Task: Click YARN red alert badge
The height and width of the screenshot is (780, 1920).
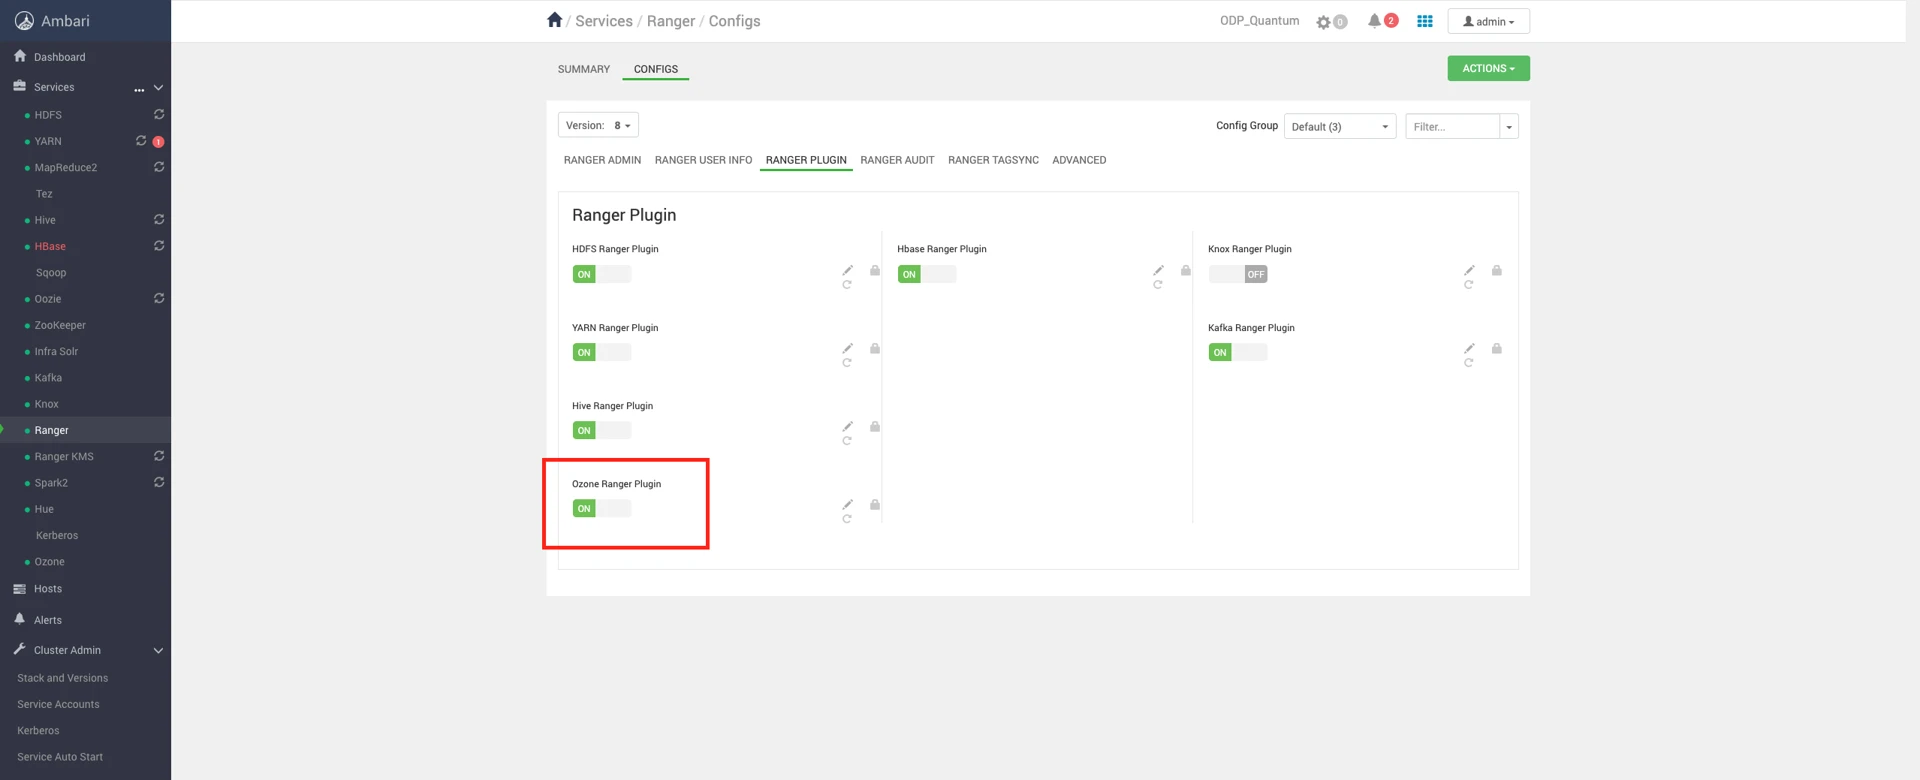Action: [x=158, y=142]
